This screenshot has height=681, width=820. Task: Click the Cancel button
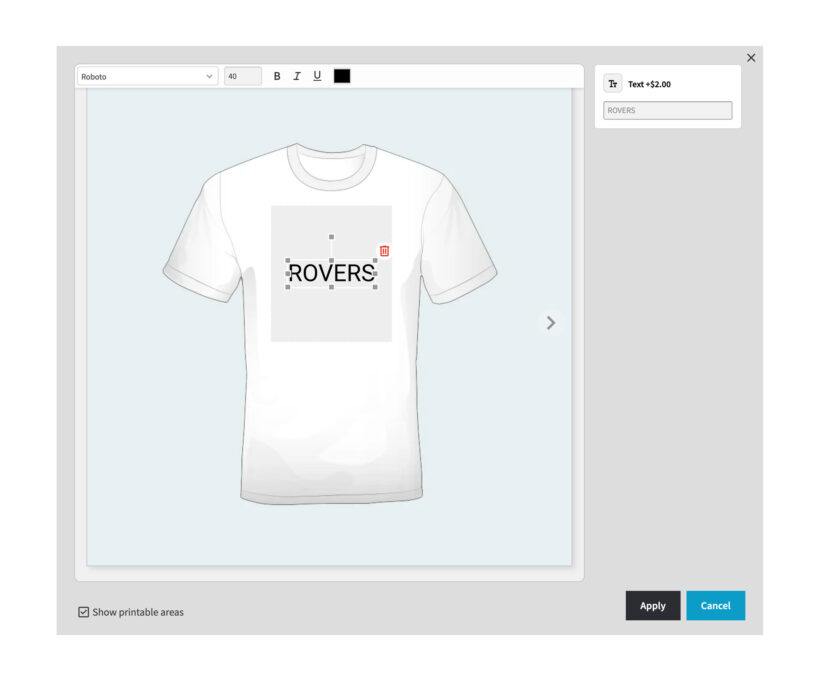[x=715, y=606]
